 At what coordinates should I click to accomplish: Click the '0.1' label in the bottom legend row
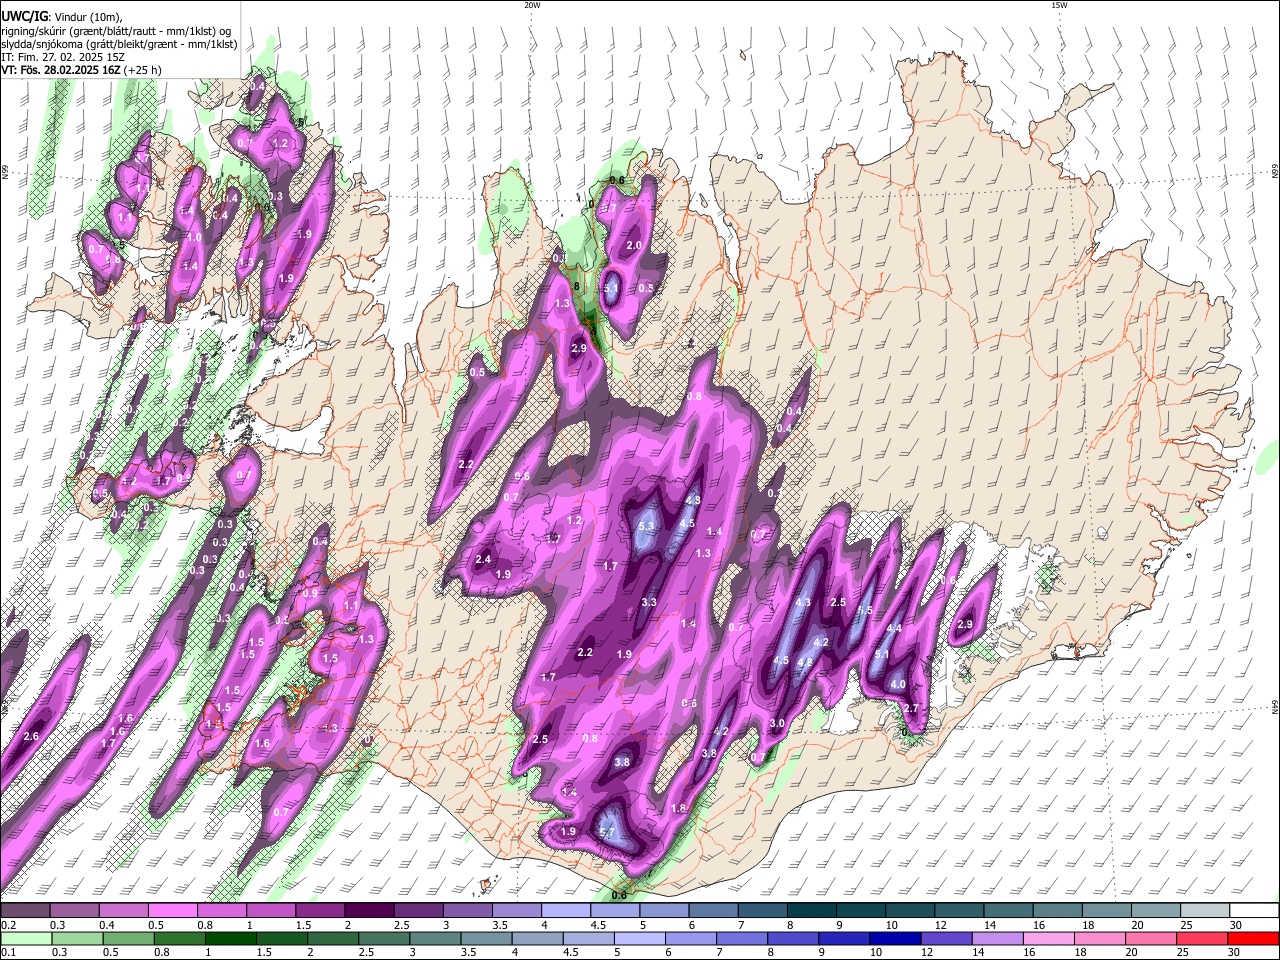(x=9, y=952)
